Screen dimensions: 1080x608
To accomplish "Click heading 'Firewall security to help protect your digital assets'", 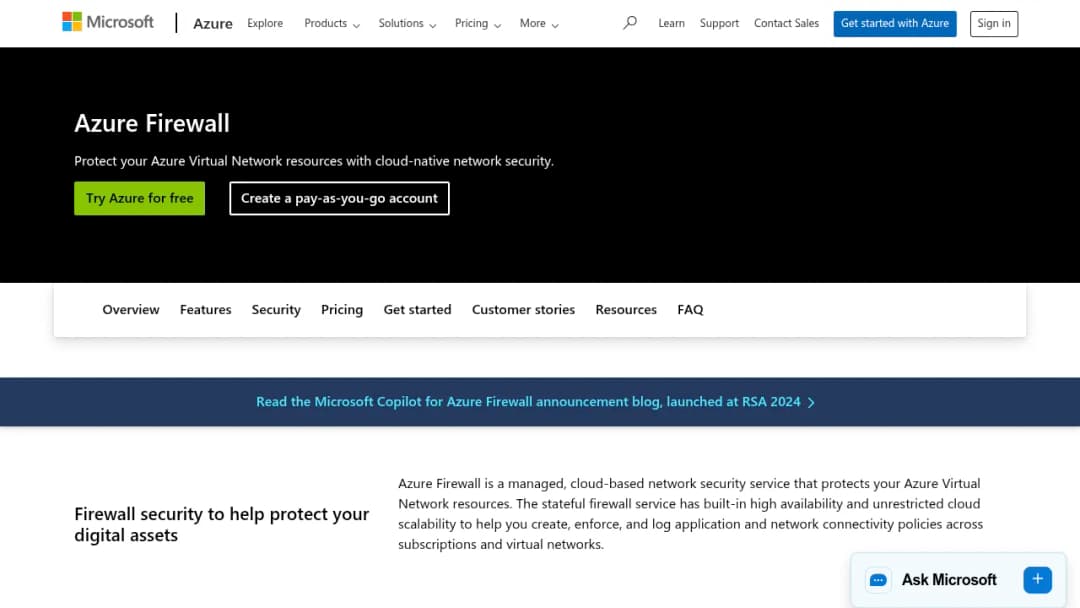I will click(222, 525).
